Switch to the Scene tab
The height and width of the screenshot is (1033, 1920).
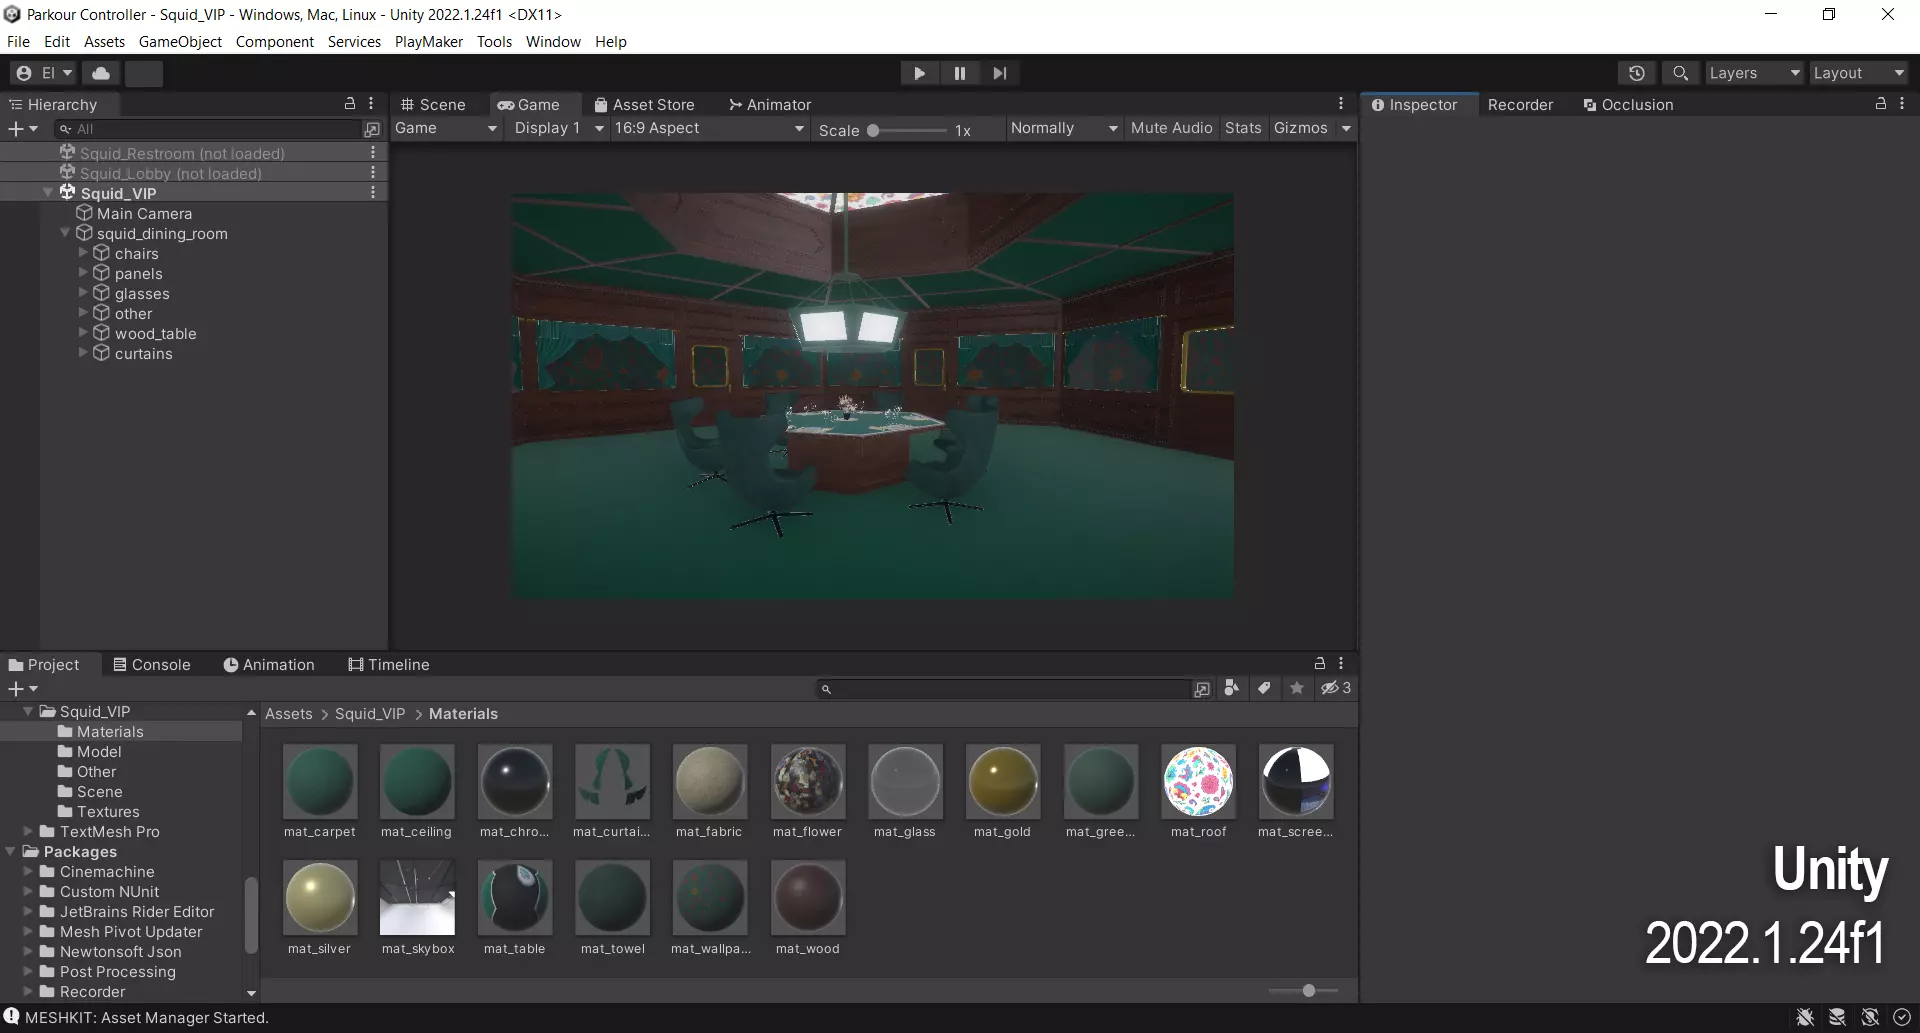(433, 104)
